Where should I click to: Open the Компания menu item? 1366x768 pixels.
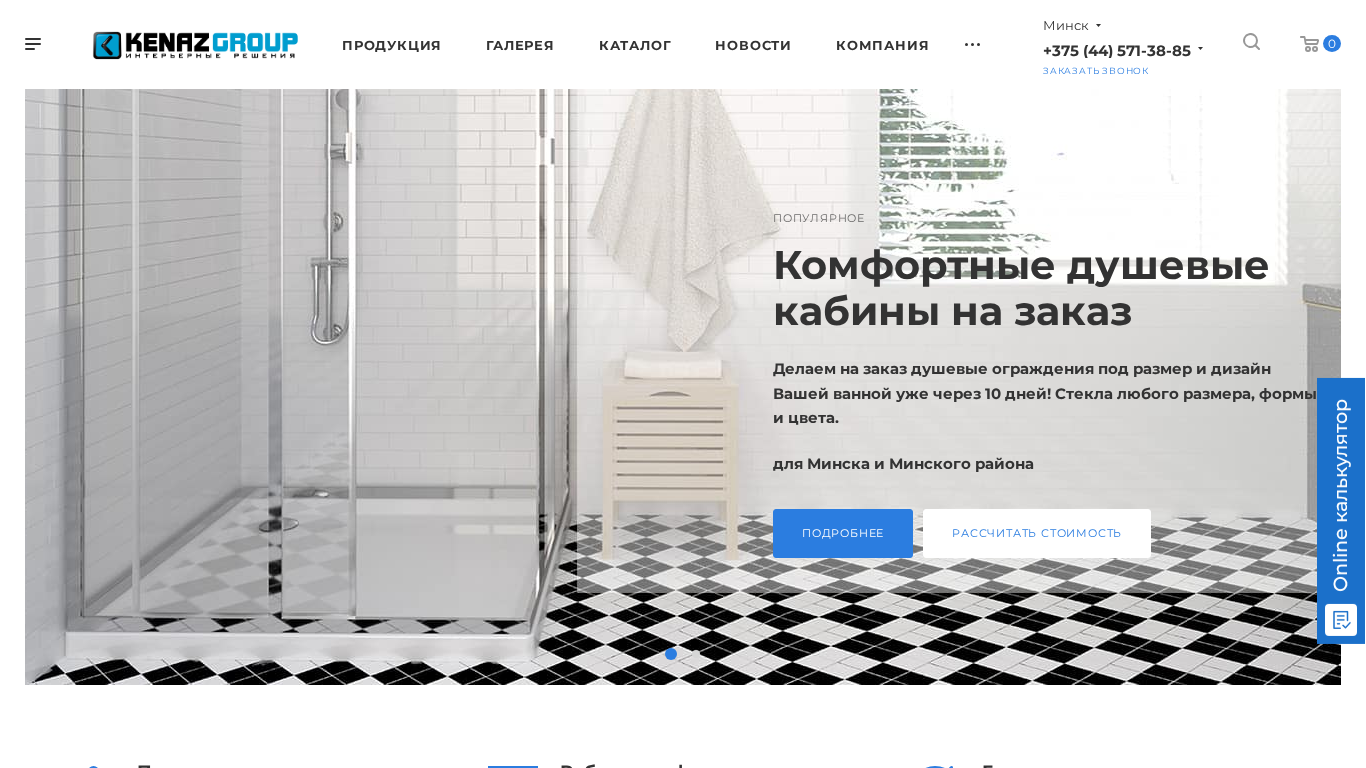(x=882, y=45)
